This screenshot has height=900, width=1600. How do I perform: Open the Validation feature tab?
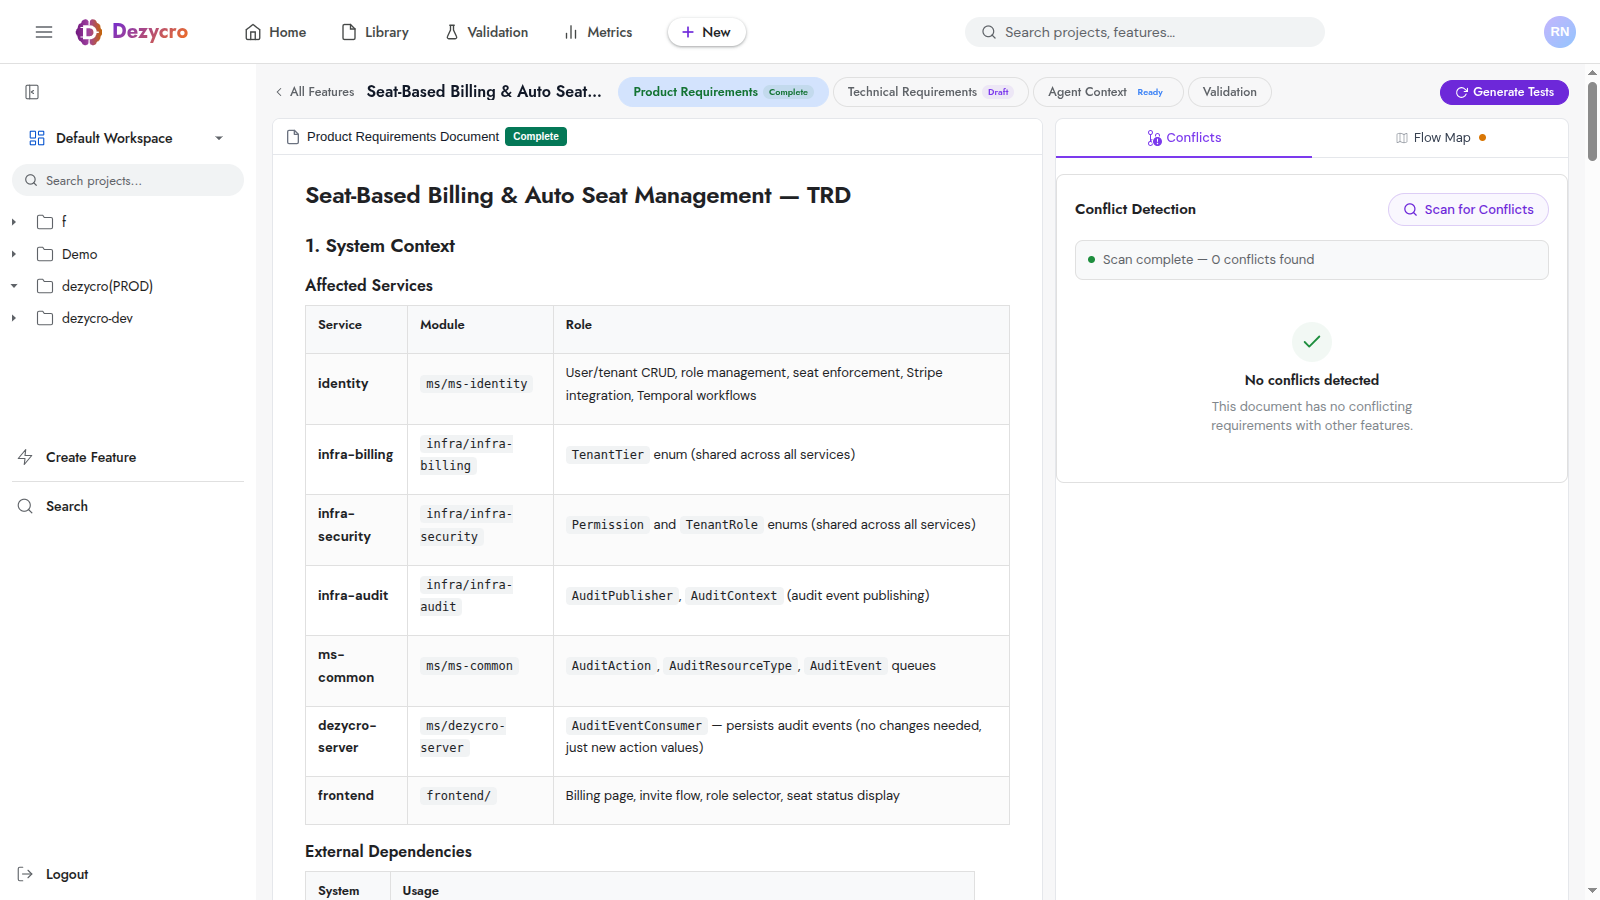(x=1229, y=92)
